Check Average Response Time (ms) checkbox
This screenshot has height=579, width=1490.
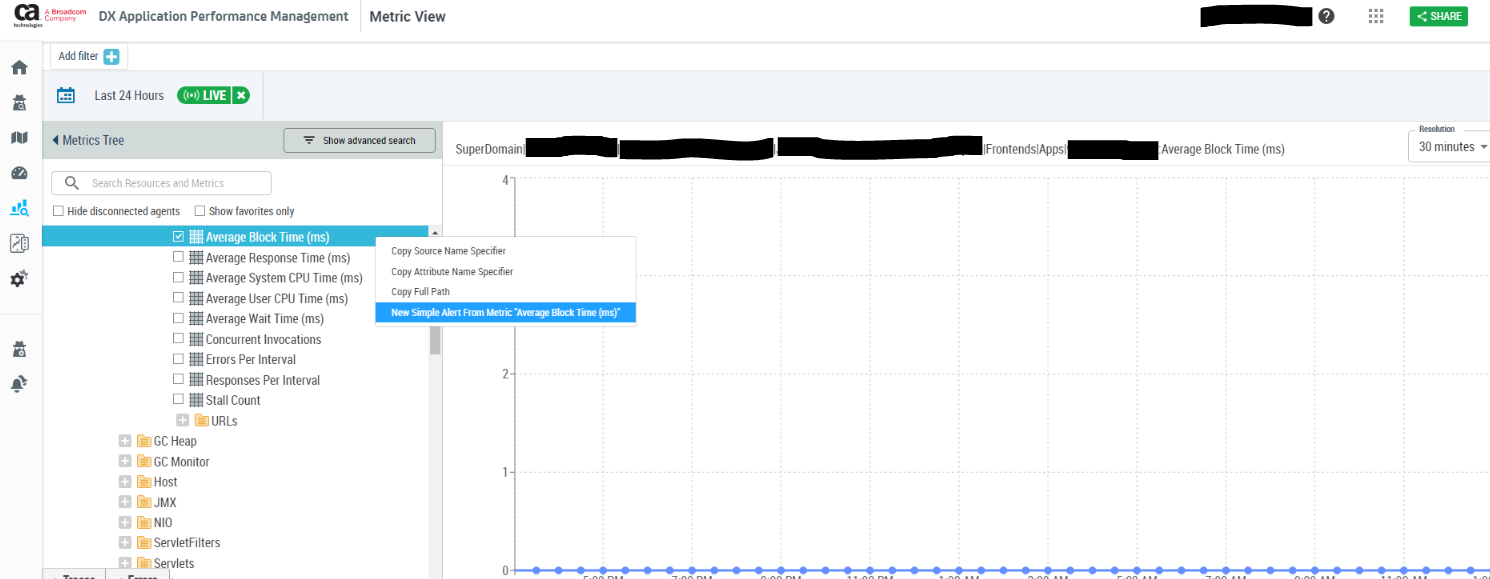(x=178, y=258)
